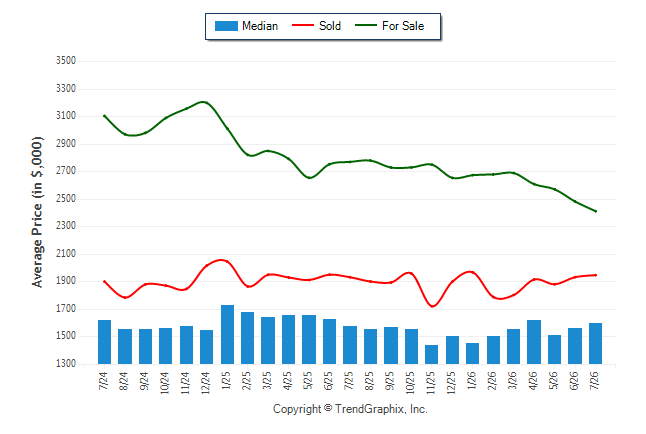Toggle the Median legend label

pyautogui.click(x=260, y=26)
